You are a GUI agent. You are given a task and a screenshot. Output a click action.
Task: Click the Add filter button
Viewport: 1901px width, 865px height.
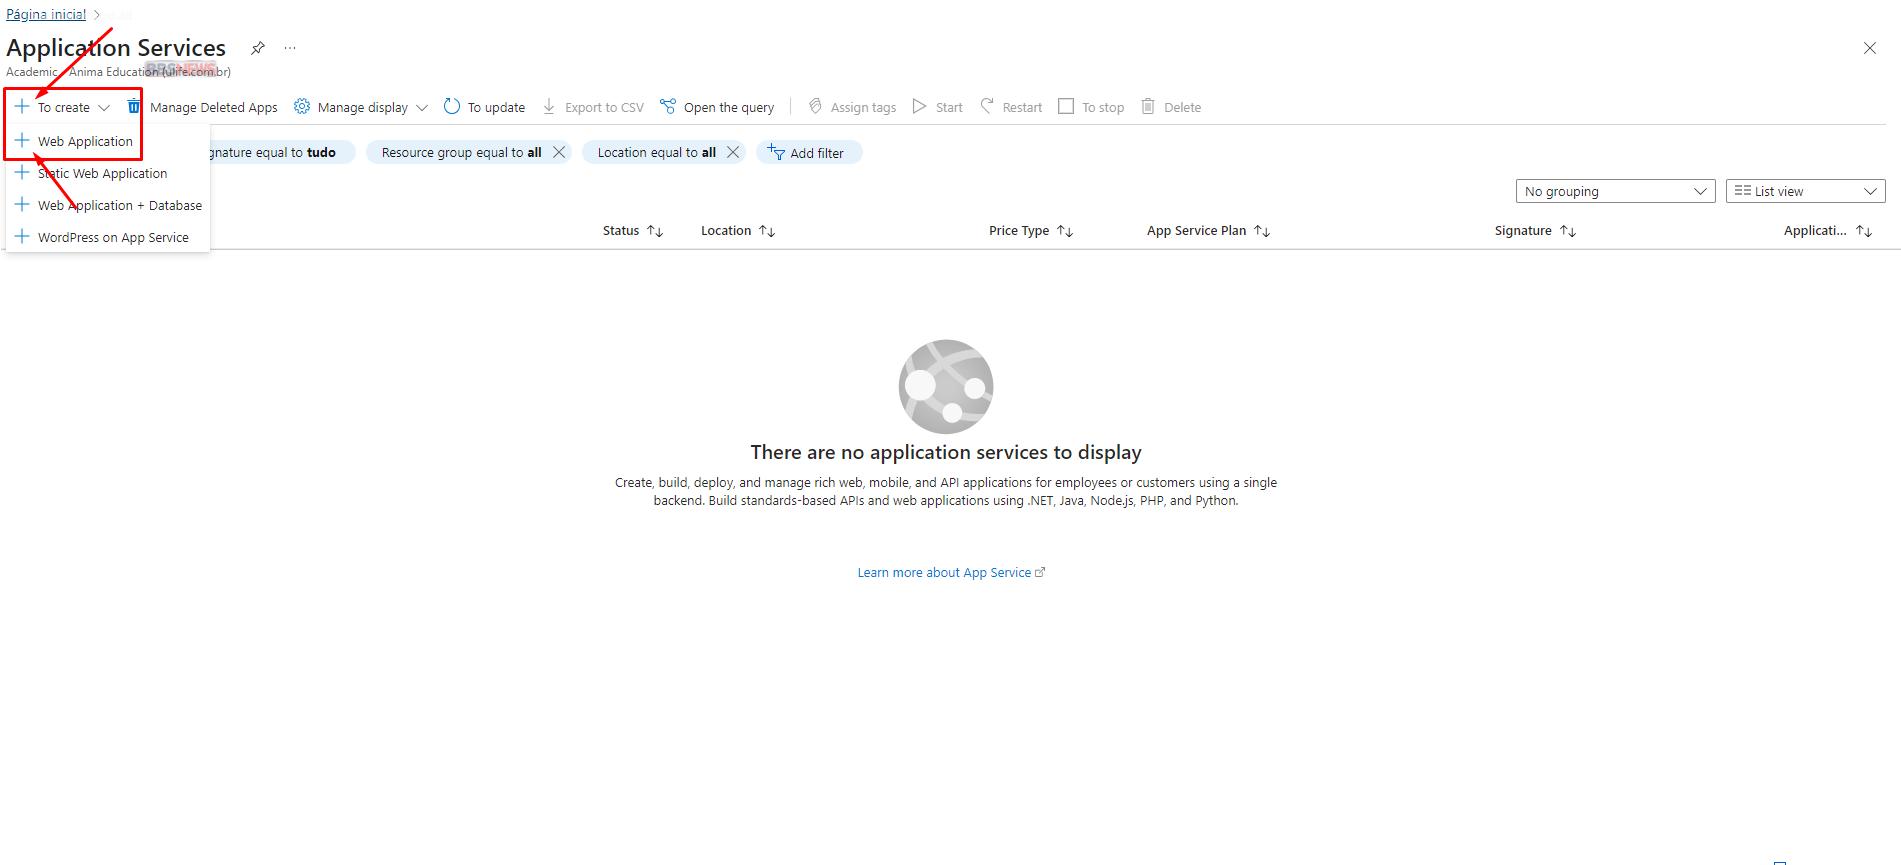(x=807, y=153)
